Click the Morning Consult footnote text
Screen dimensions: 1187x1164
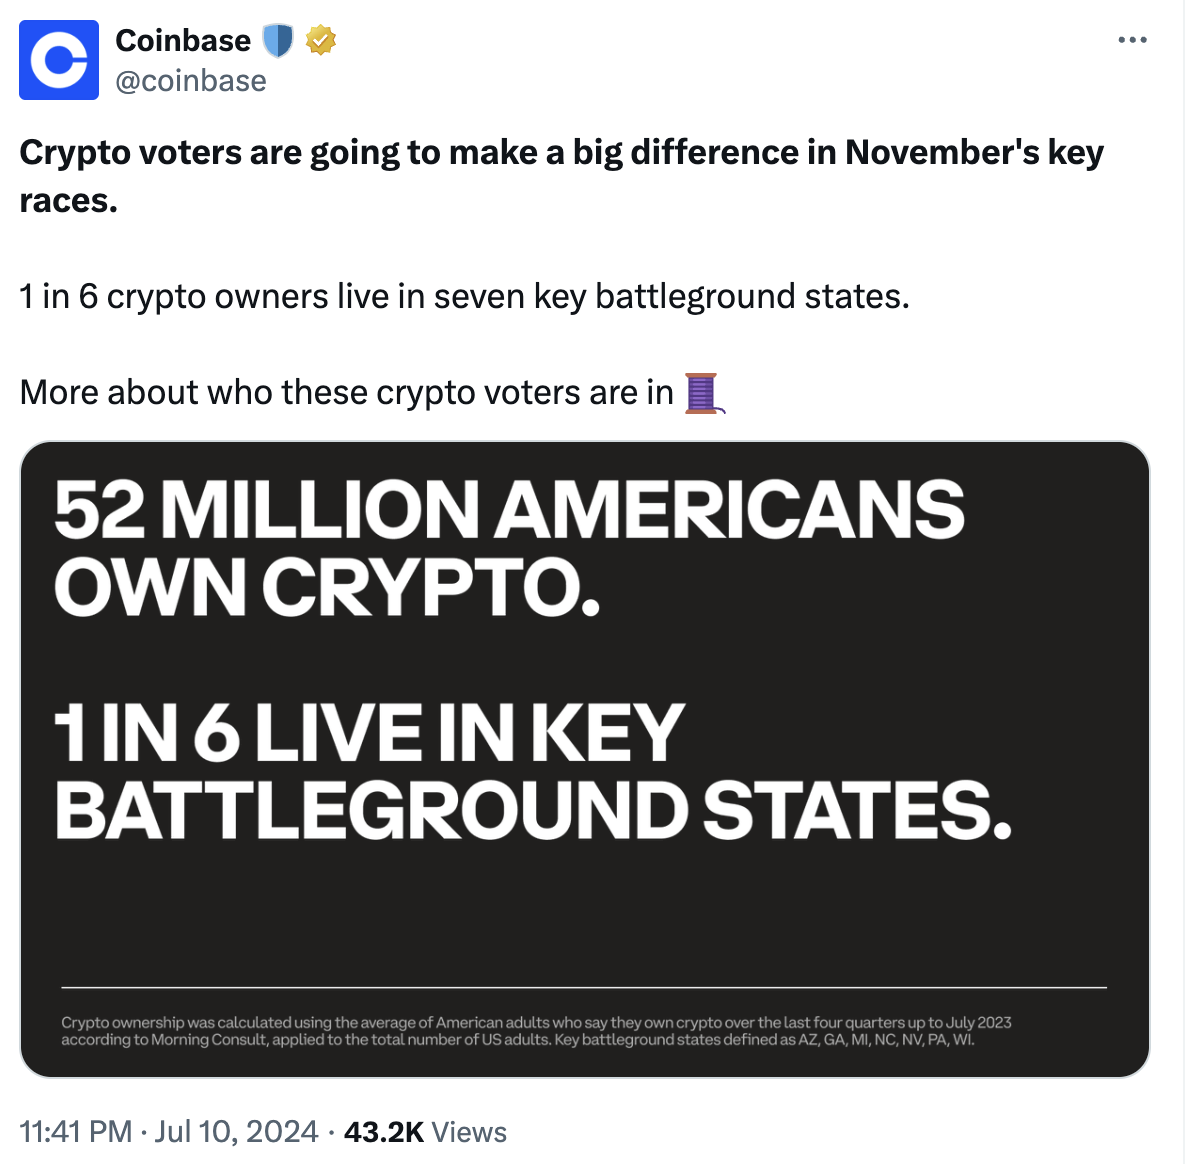[536, 1031]
